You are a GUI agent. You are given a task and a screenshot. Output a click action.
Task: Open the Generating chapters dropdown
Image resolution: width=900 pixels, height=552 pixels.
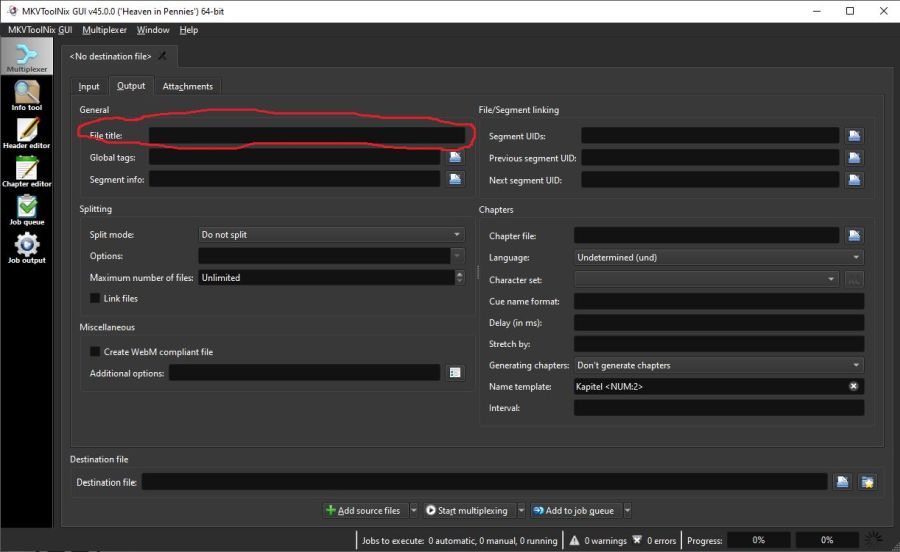click(856, 365)
